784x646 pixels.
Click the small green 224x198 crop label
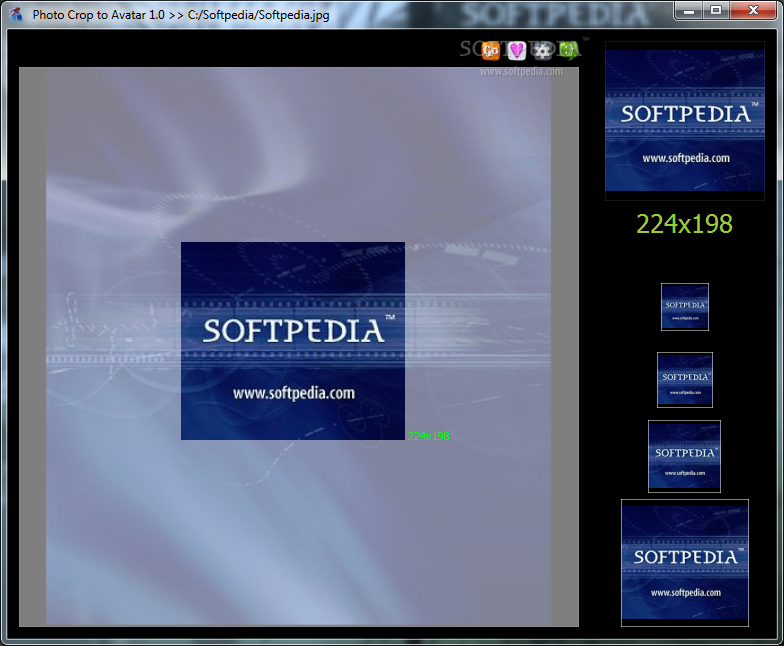428,436
